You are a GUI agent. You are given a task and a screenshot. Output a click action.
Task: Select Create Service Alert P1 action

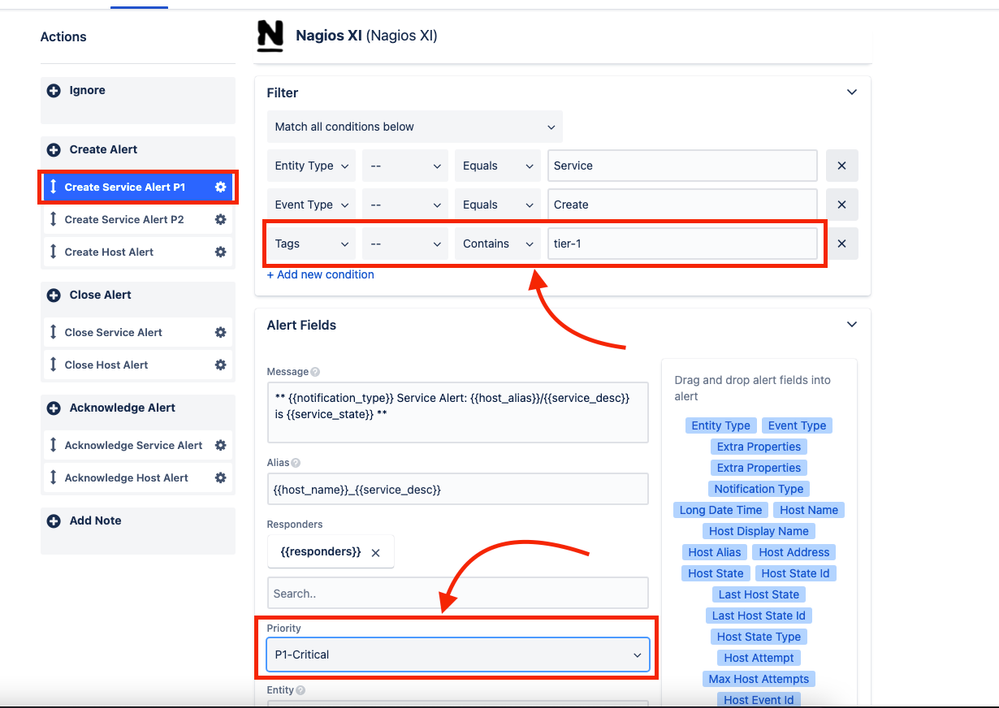tap(138, 187)
